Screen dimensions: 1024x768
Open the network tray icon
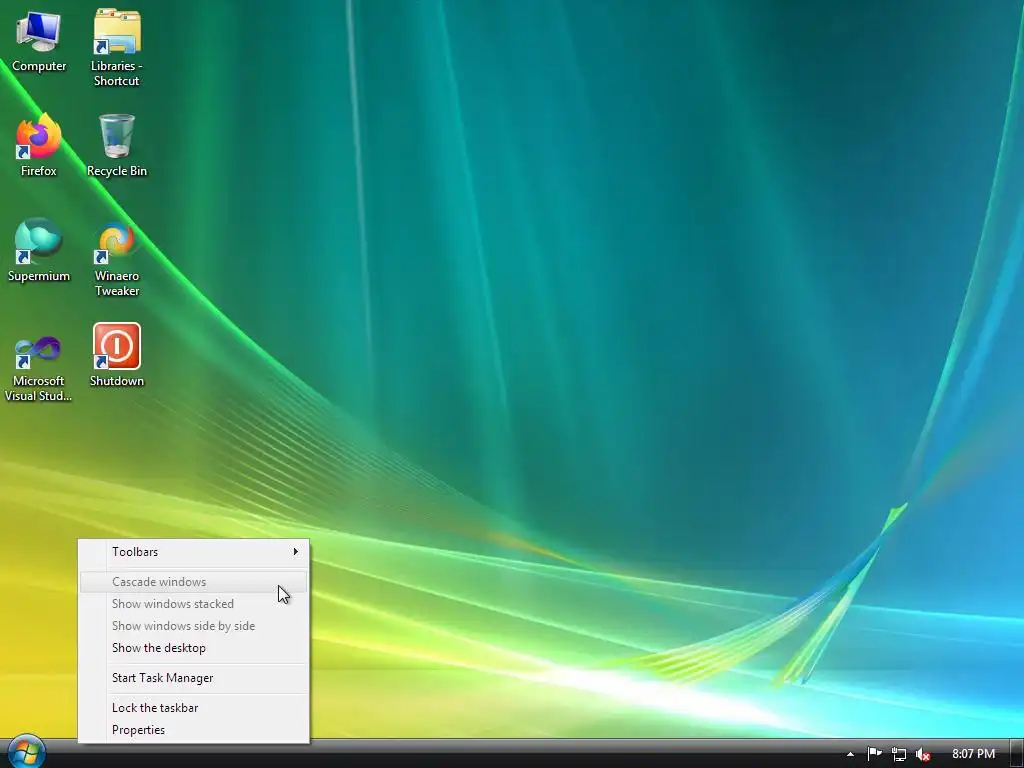[x=899, y=754]
